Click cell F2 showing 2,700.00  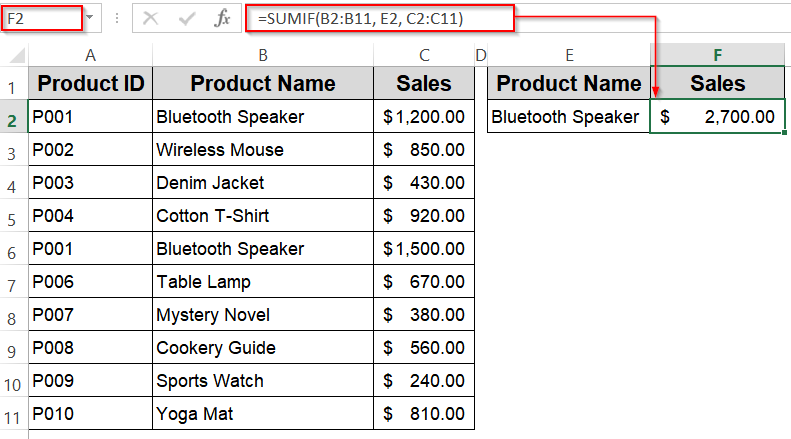(718, 117)
